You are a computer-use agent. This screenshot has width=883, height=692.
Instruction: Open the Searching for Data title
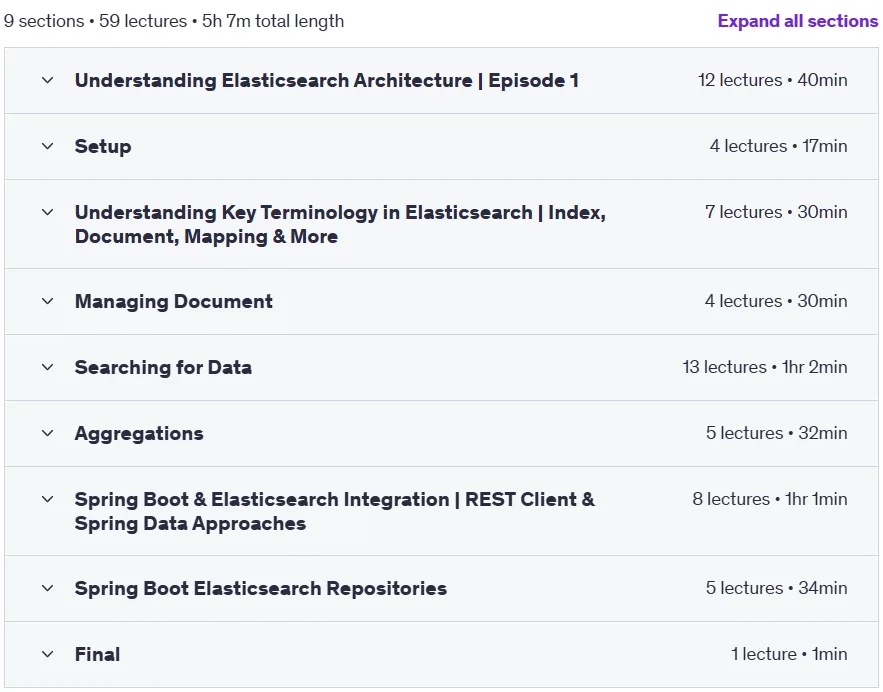click(163, 367)
